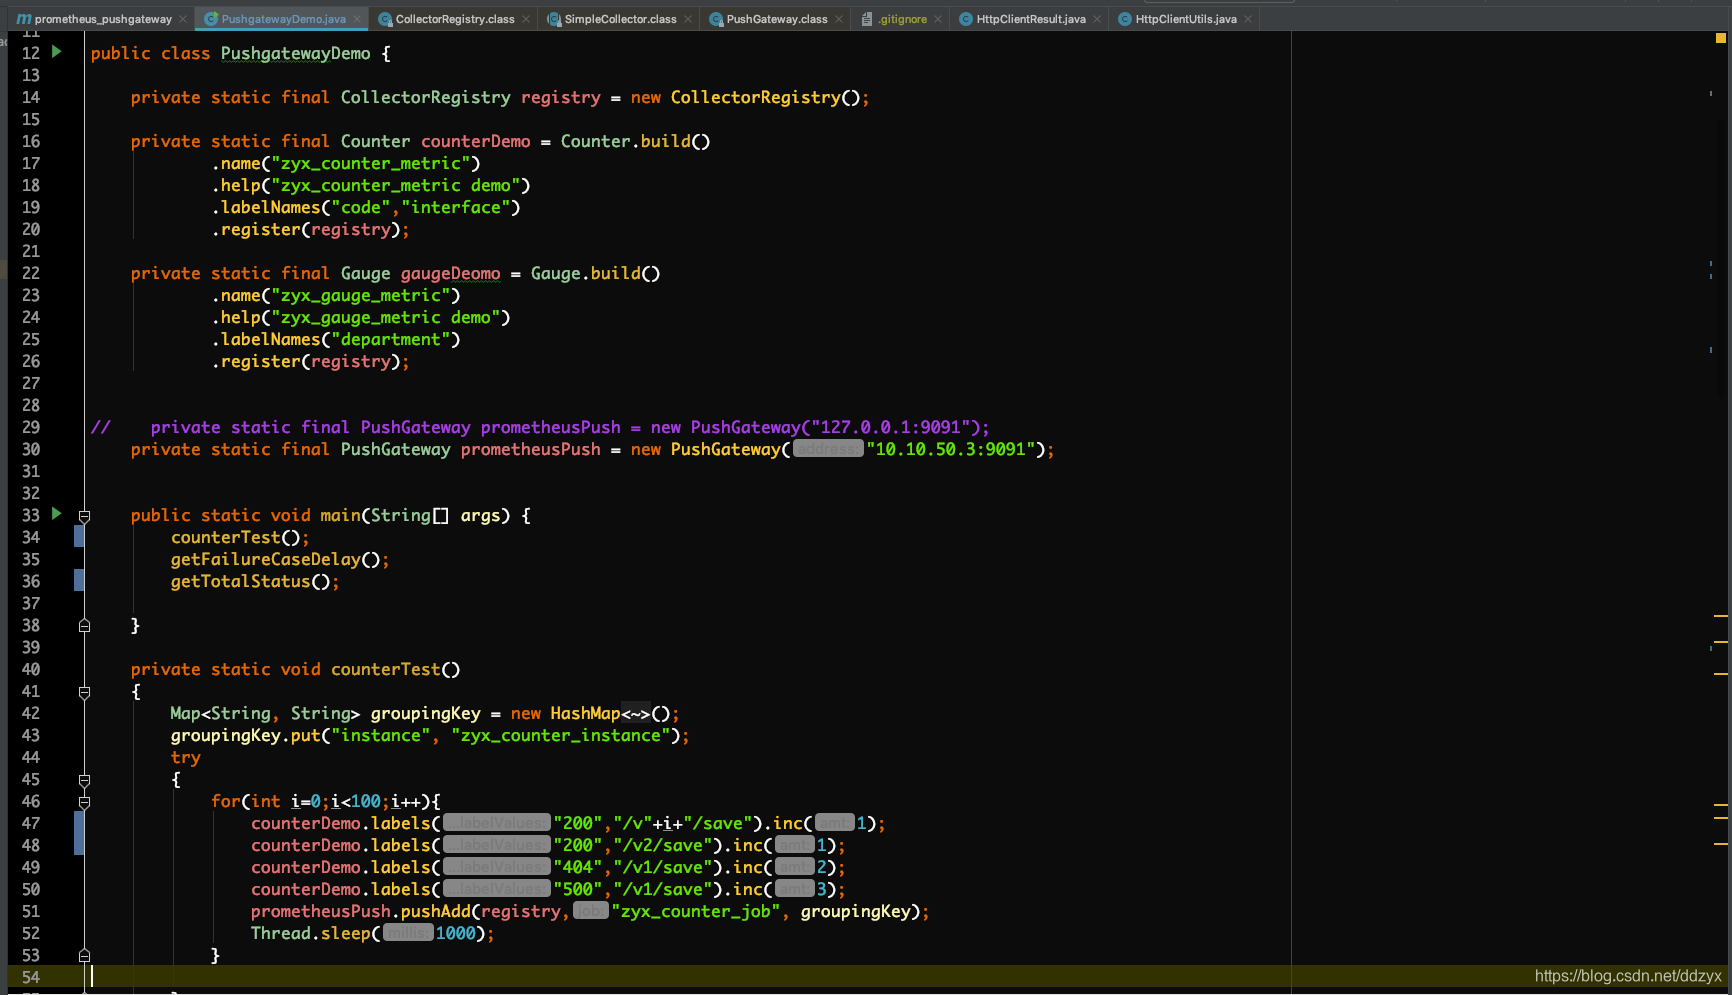Image resolution: width=1732 pixels, height=995 pixels.
Task: Close the PushGateway.class tab
Action: pyautogui.click(x=839, y=19)
